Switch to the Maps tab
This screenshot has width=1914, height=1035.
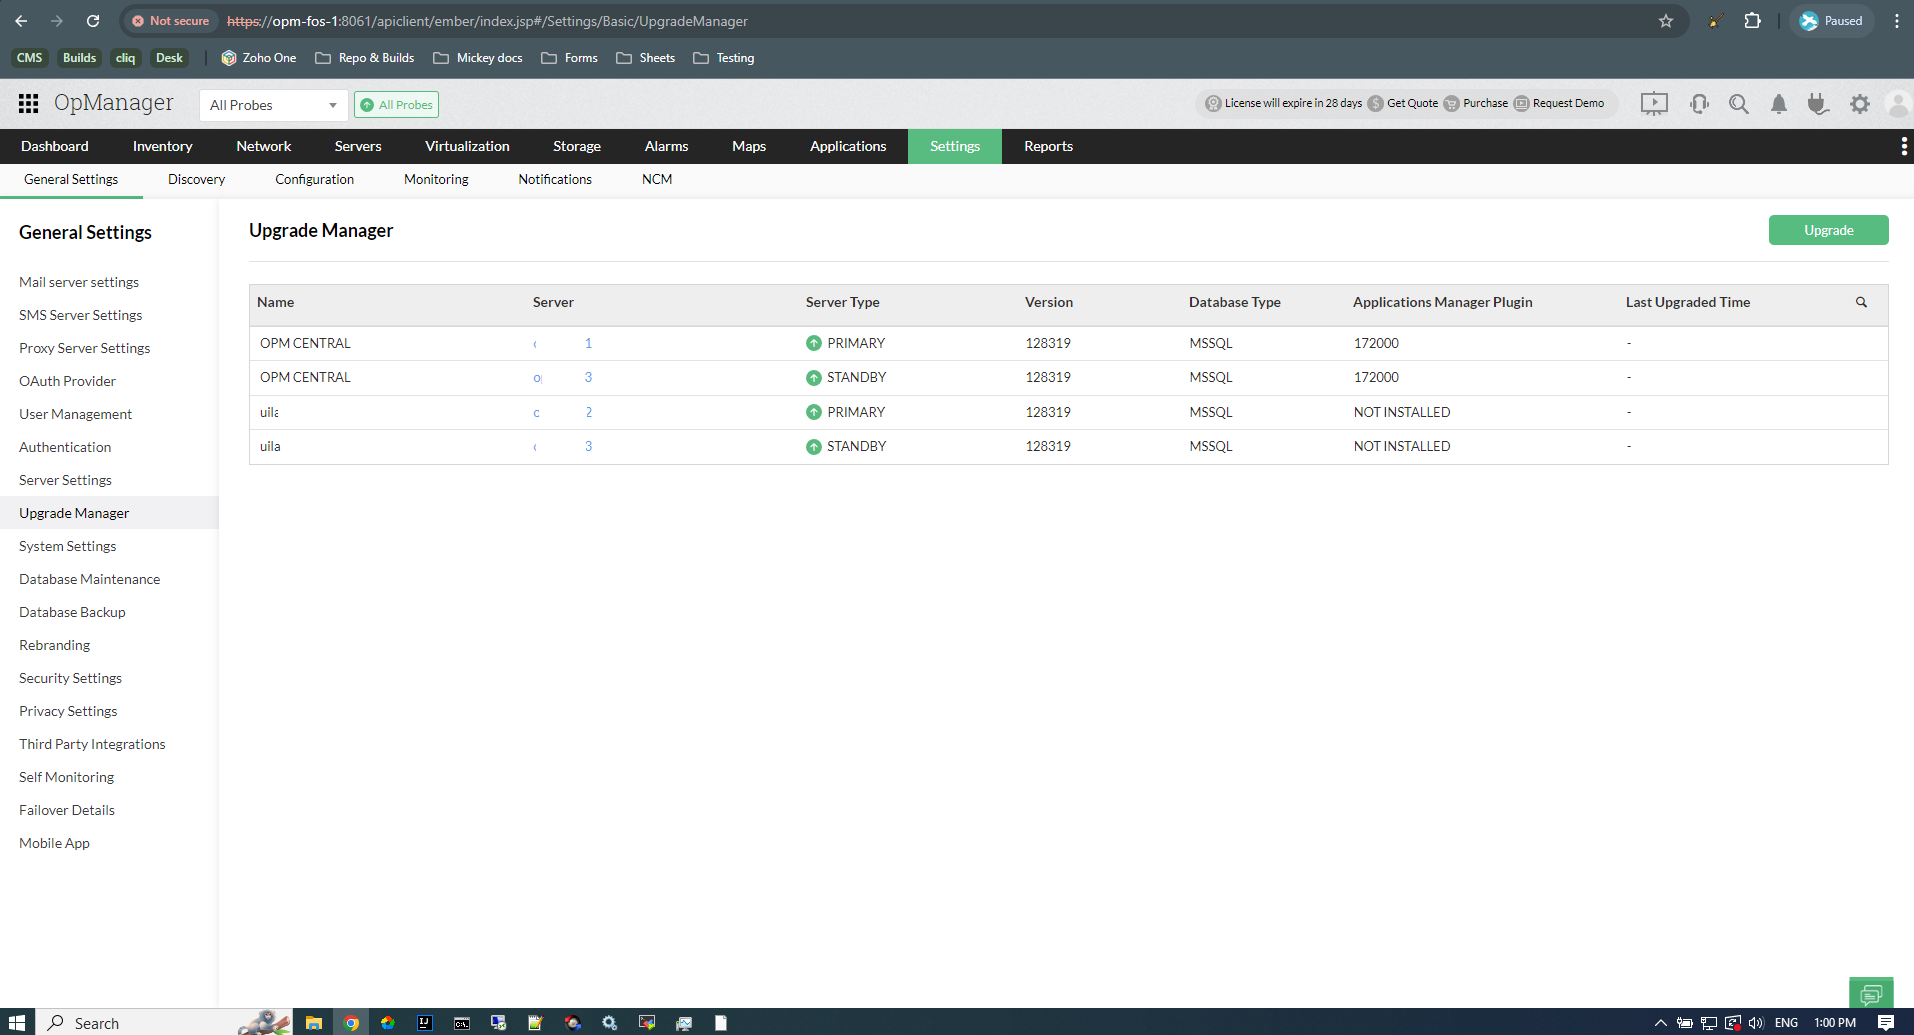(749, 146)
